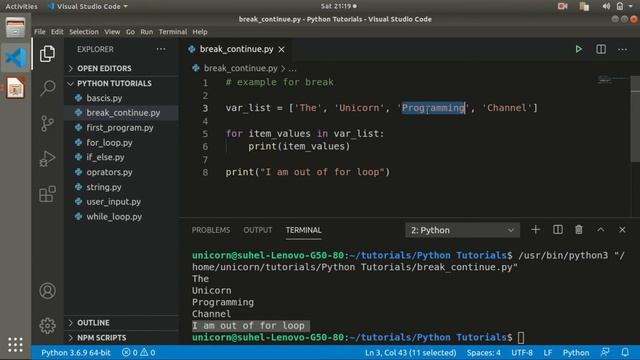Run Python file with play button
The height and width of the screenshot is (360, 640).
click(x=578, y=49)
